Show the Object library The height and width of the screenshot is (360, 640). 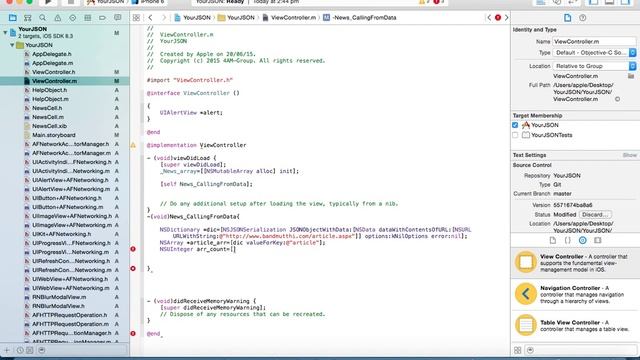[x=582, y=240]
